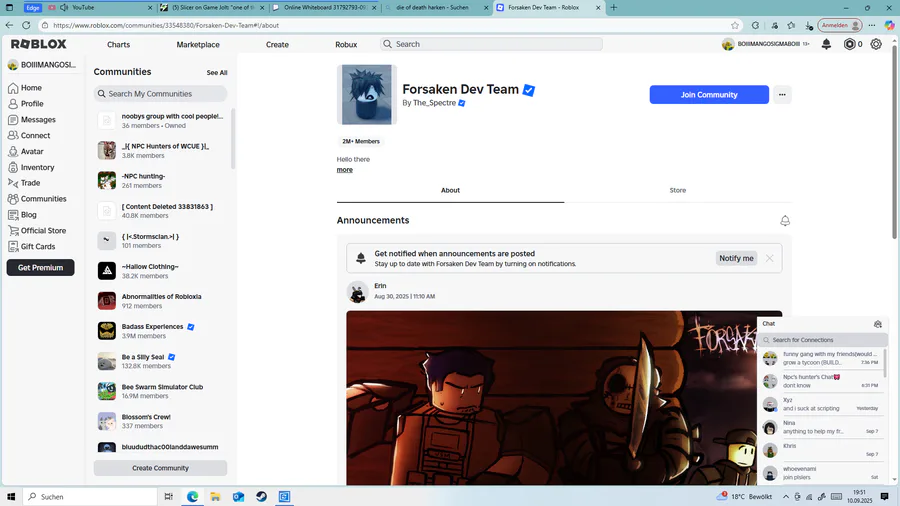Viewport: 900px width, 506px height.
Task: Click the browser address bar URL
Action: pos(166,25)
